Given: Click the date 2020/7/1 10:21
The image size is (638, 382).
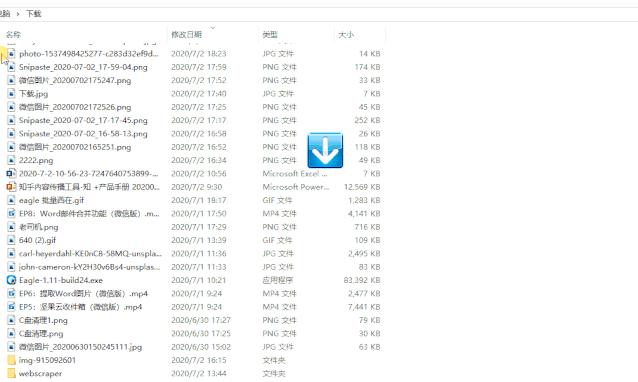Looking at the screenshot, I should pos(199,280).
